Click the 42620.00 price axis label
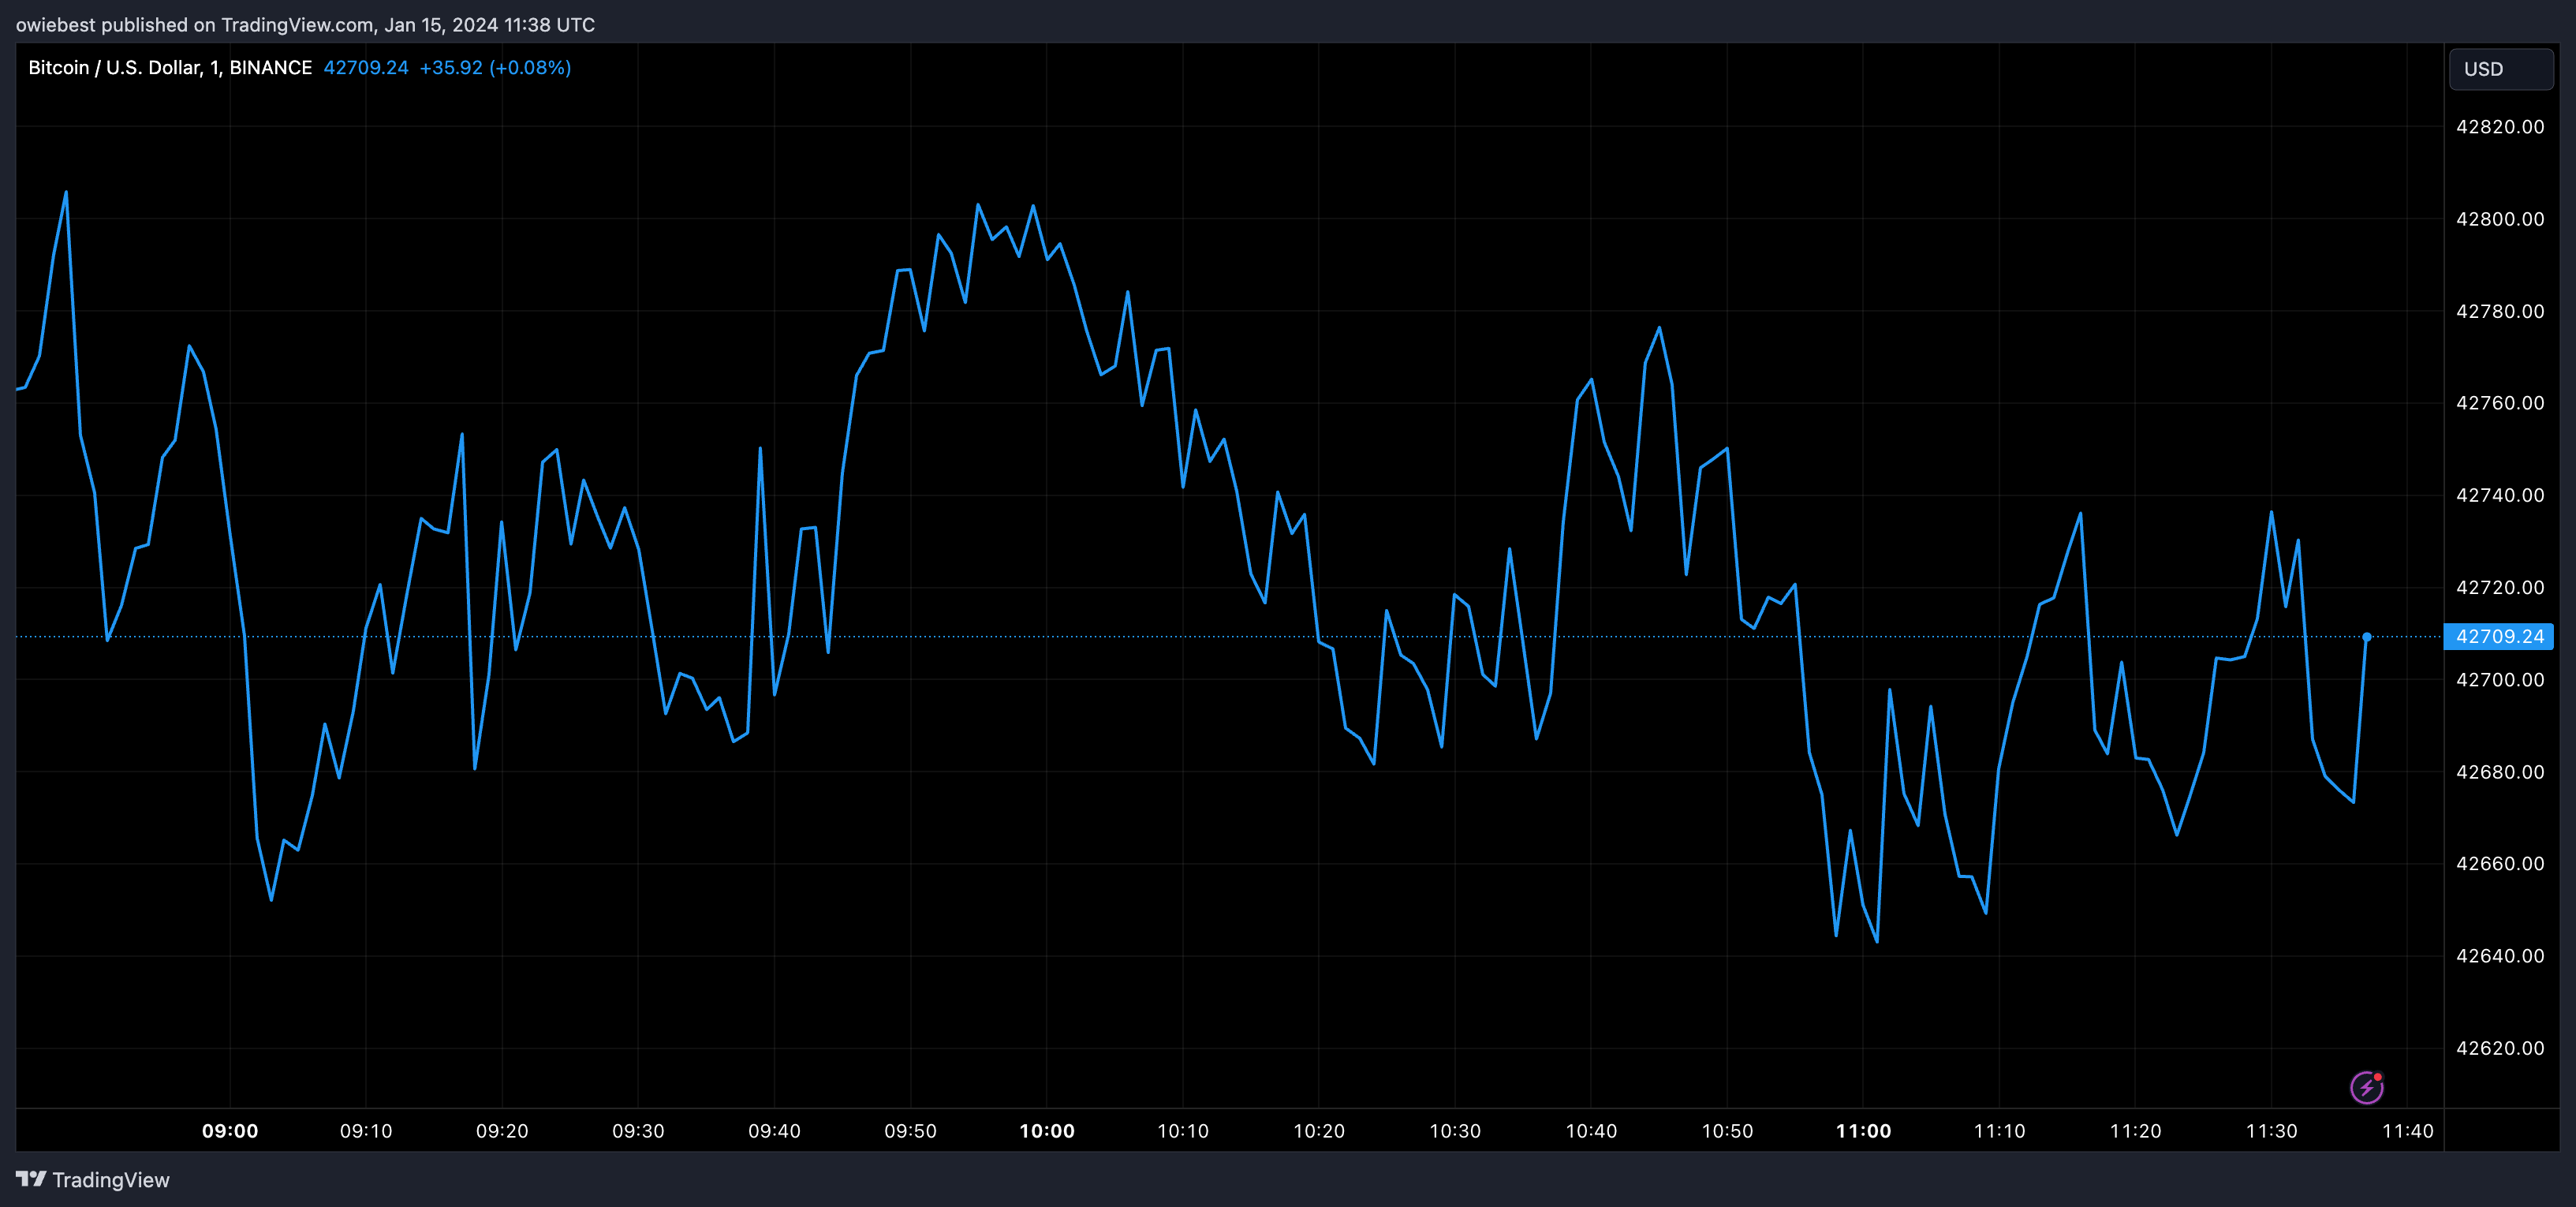The width and height of the screenshot is (2576, 1207). [x=2500, y=1048]
